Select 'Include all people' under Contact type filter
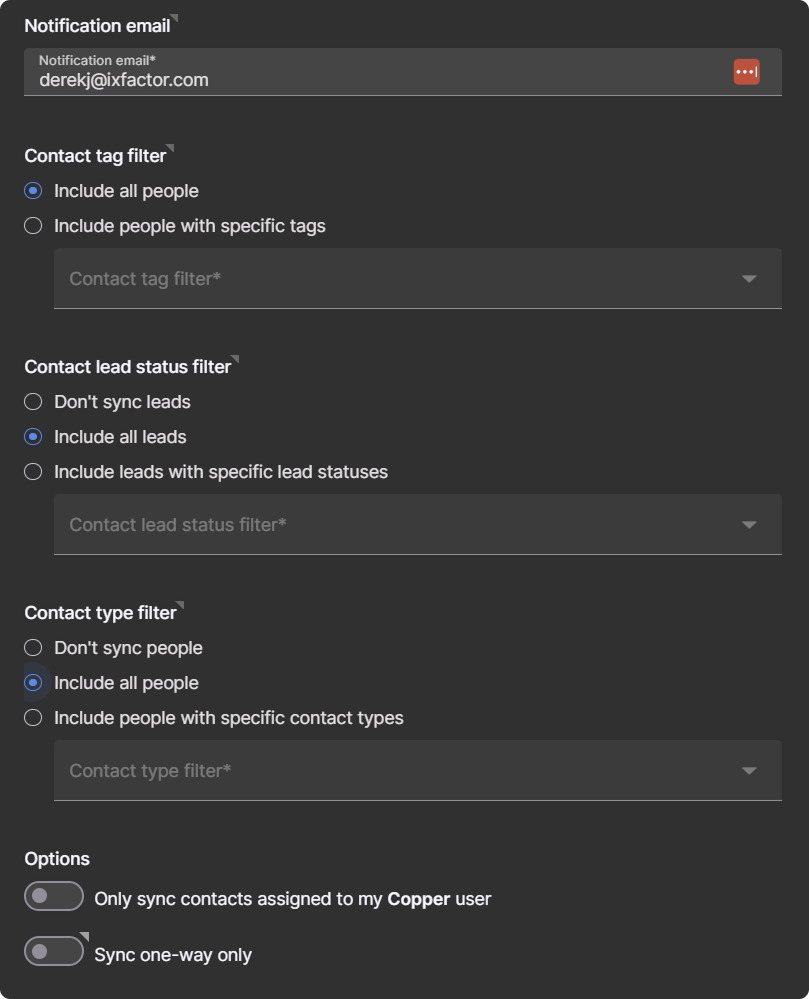The height and width of the screenshot is (999, 809). (33, 683)
